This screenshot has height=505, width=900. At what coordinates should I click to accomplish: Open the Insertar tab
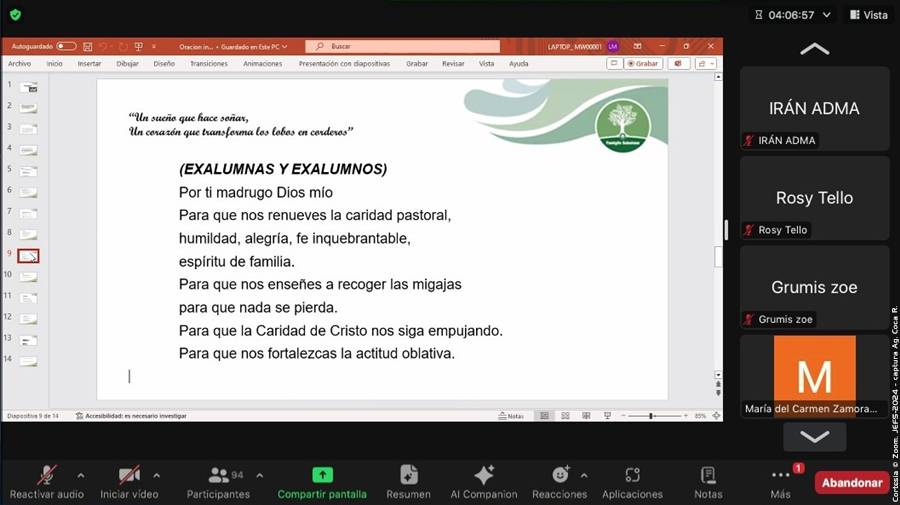89,64
